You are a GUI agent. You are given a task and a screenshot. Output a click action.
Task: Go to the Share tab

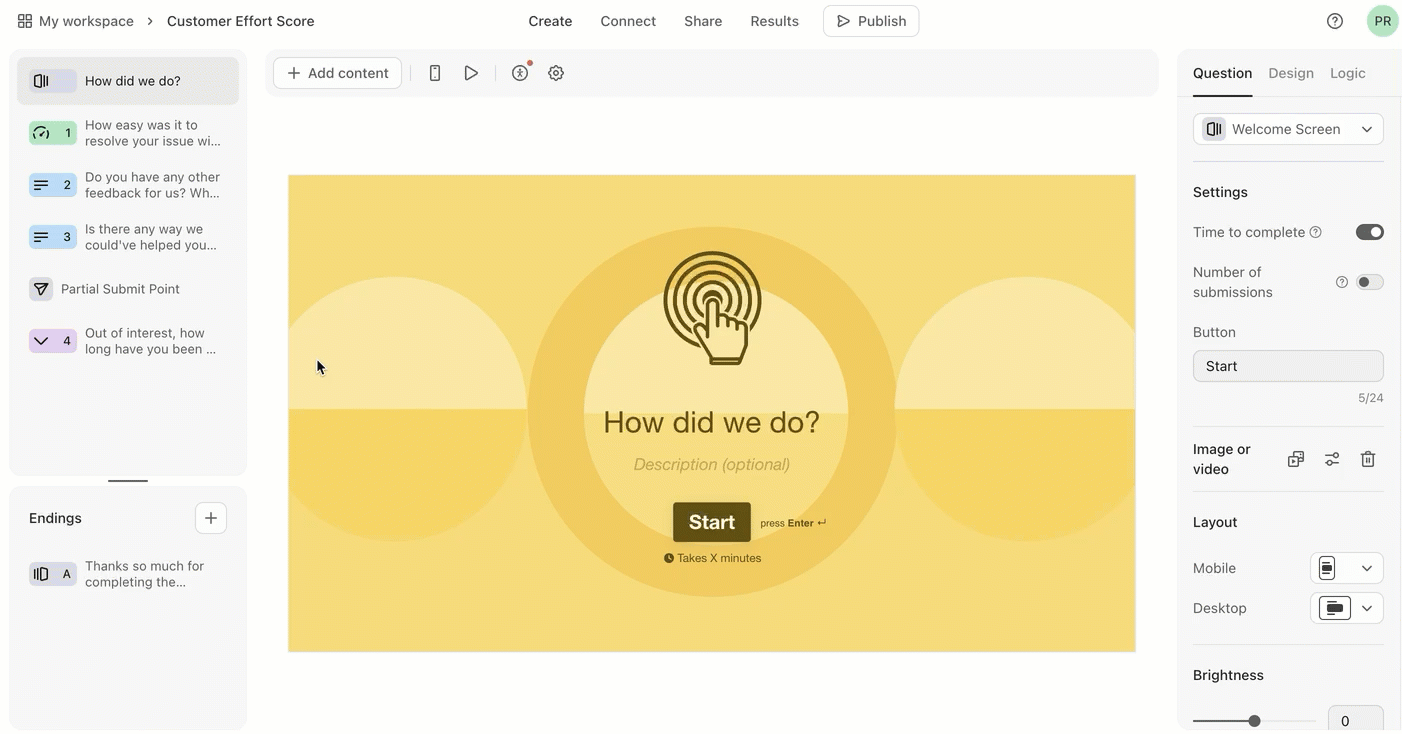(703, 21)
